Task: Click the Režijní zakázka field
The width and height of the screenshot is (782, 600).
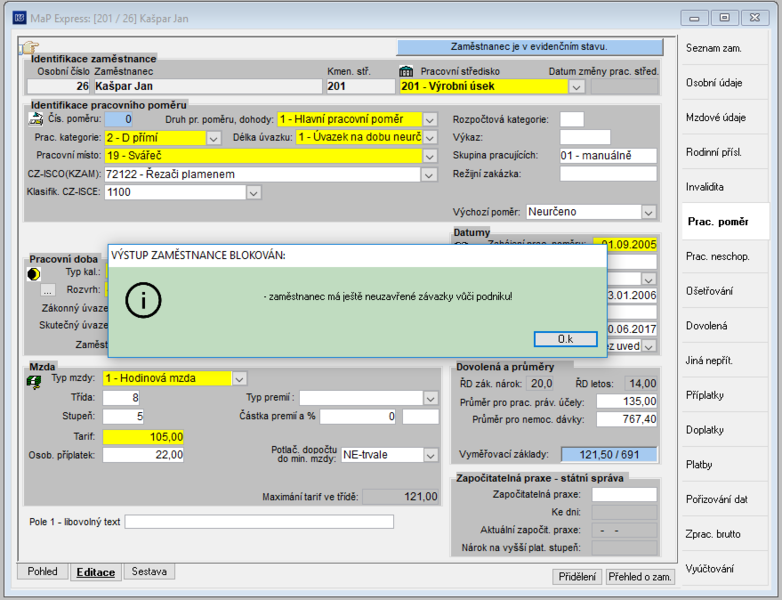Action: click(608, 174)
